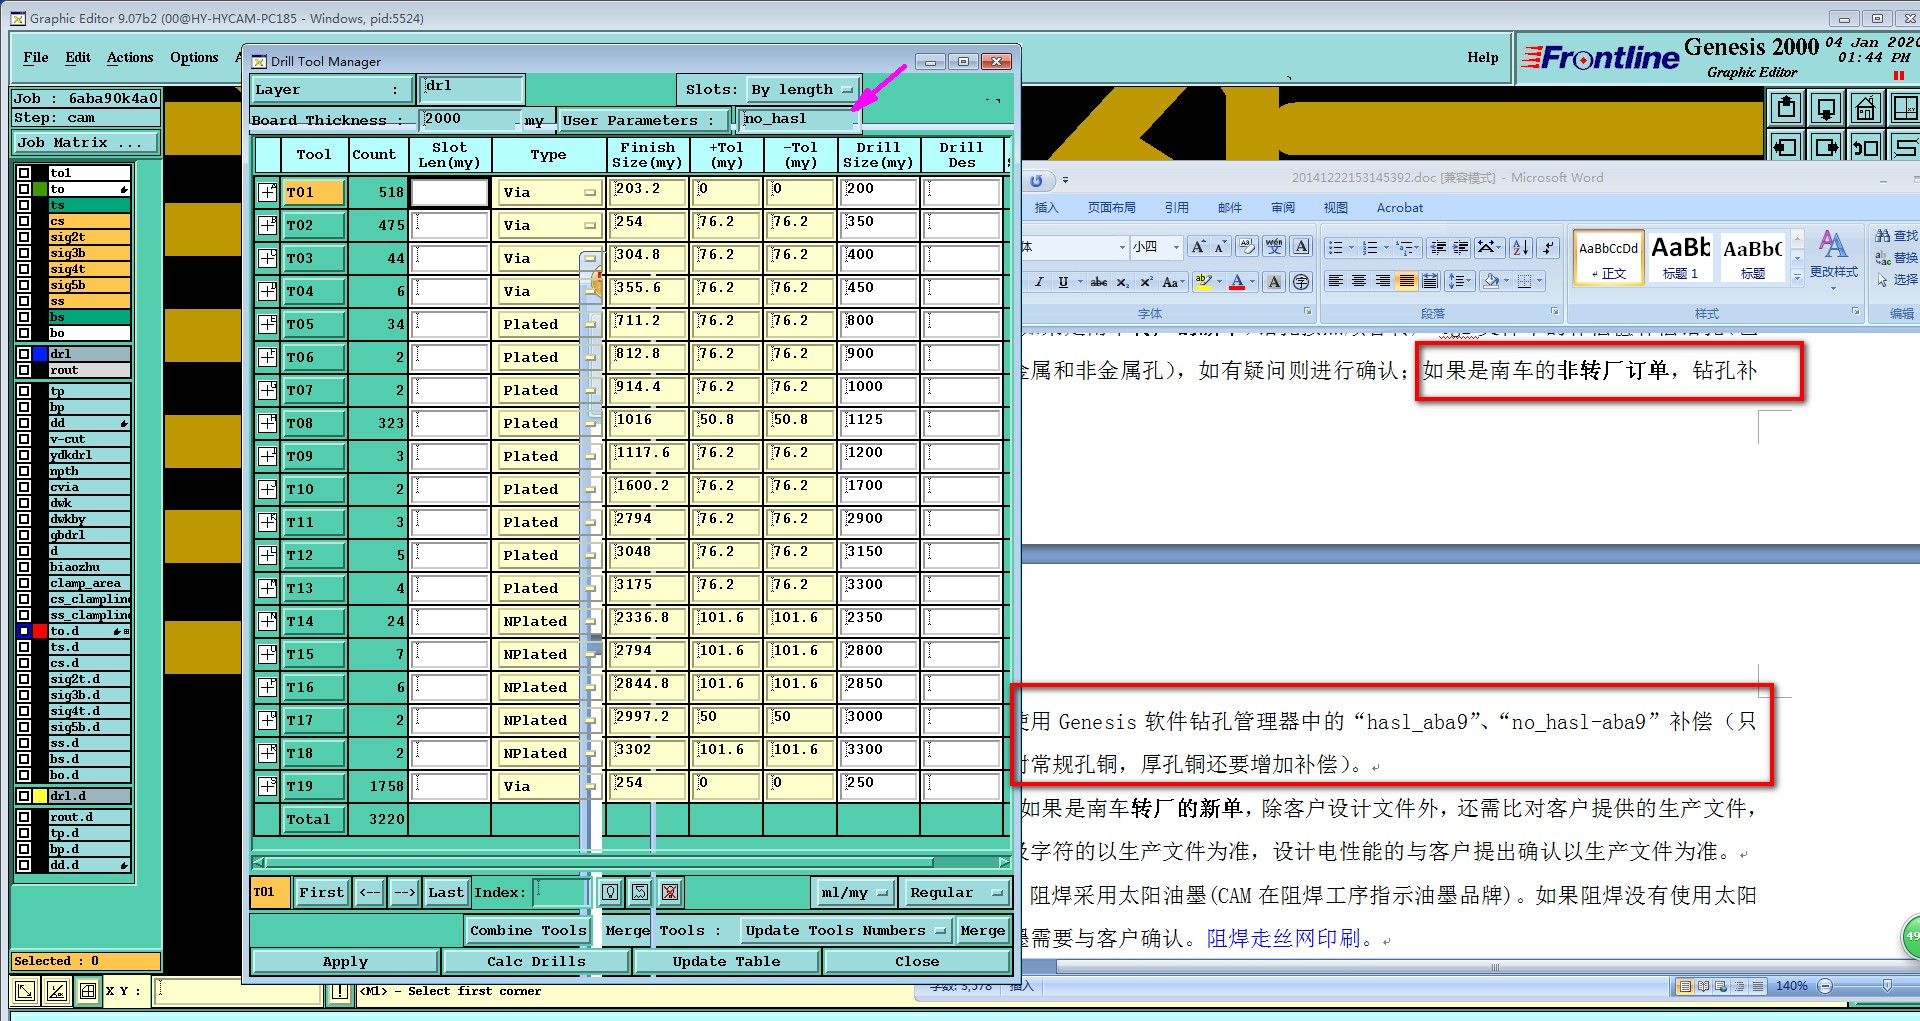
Task: Click Word's Superscript icon
Action: (x=1146, y=282)
